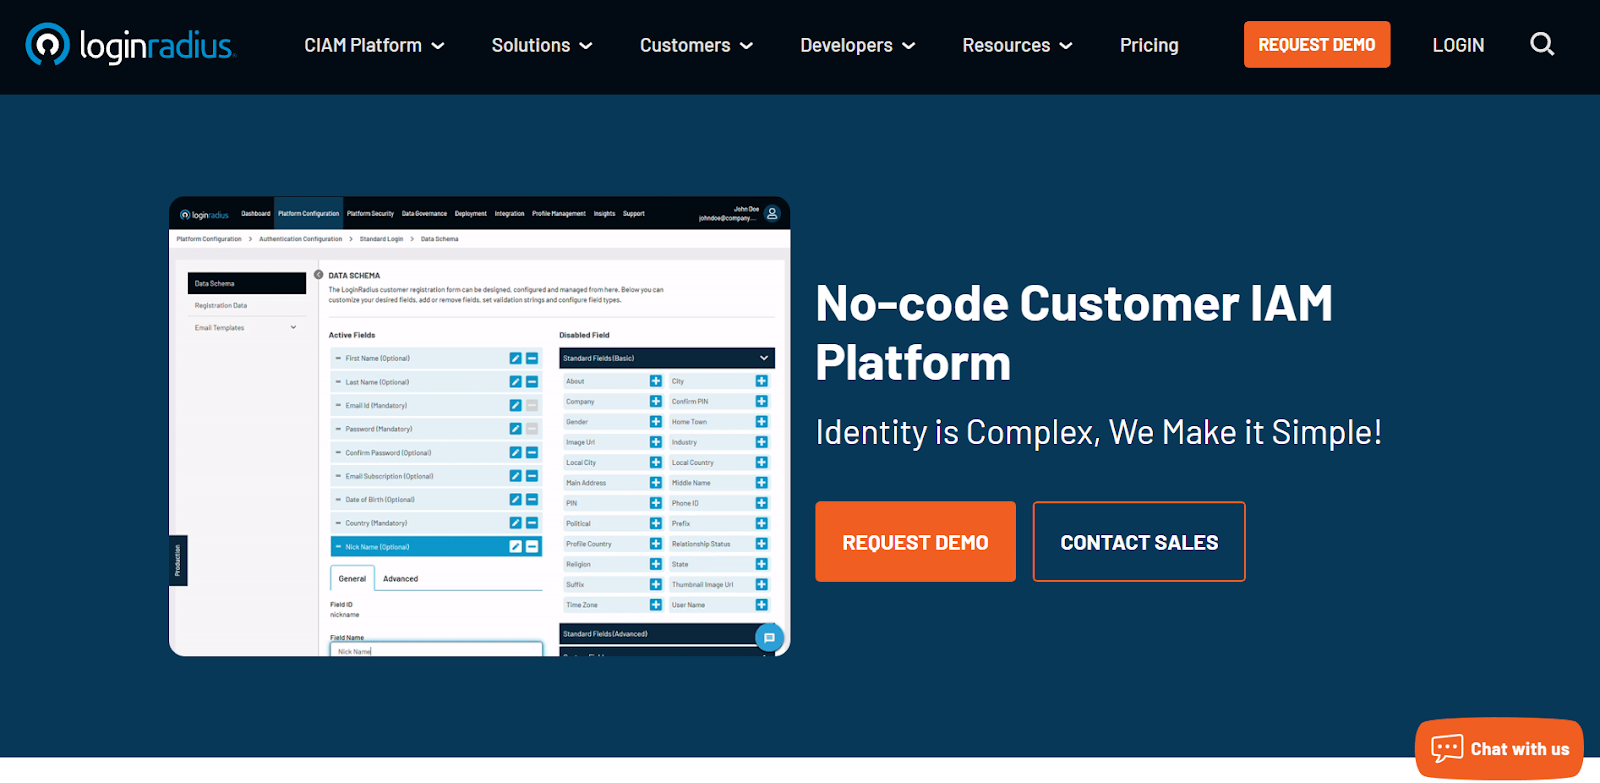Open the Chat with us widget
Viewport: 1600px width, 783px height.
(1499, 749)
